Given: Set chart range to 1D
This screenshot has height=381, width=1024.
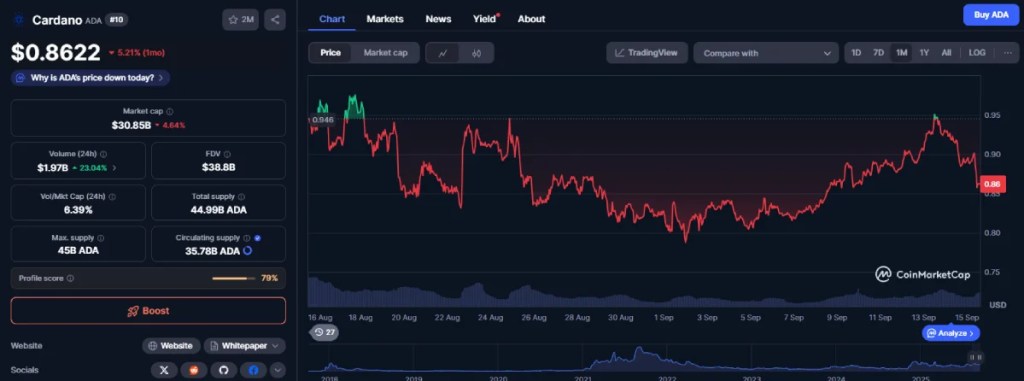Looking at the screenshot, I should [856, 53].
